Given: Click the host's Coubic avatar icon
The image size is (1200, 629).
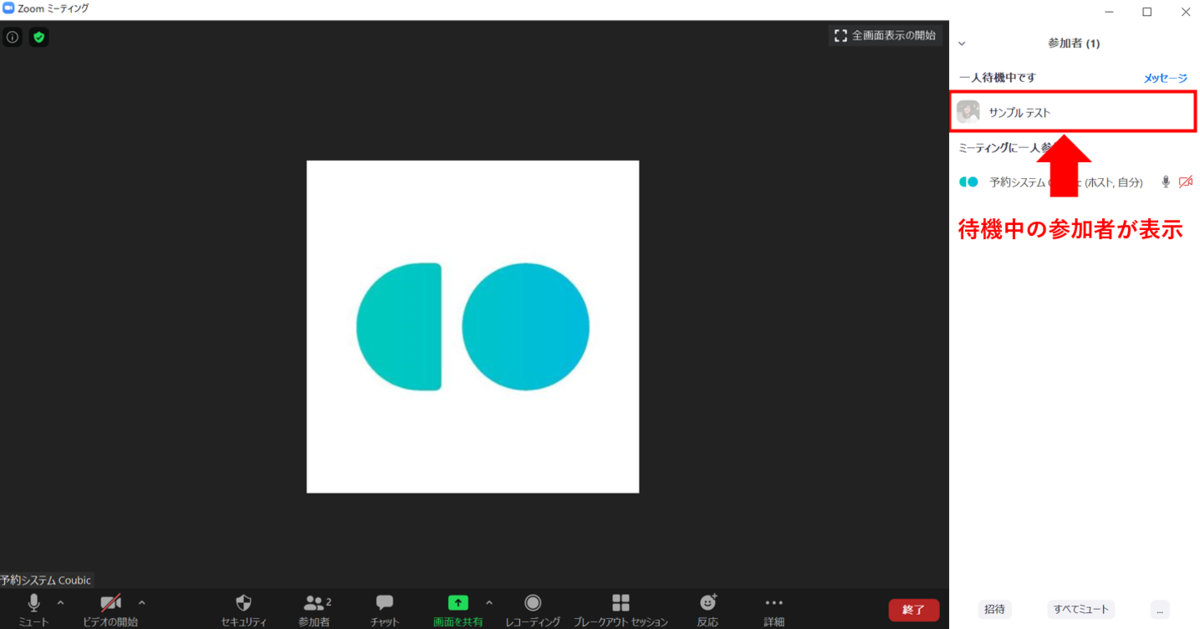Looking at the screenshot, I should (x=968, y=182).
